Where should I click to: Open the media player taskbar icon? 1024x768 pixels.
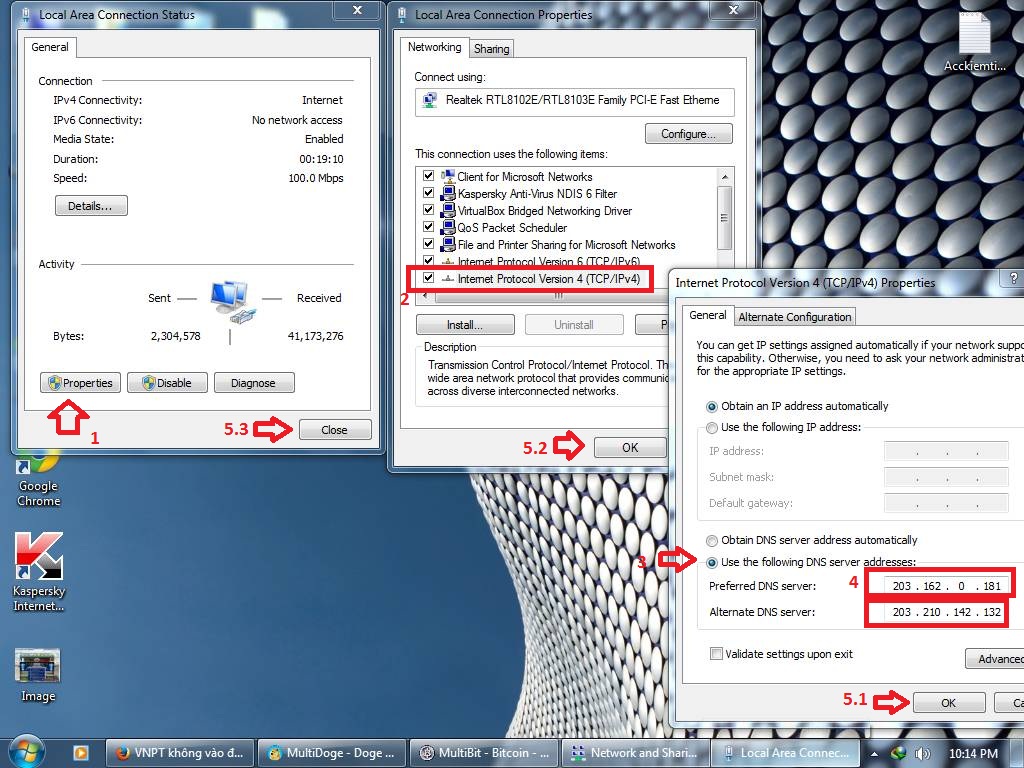pyautogui.click(x=81, y=753)
